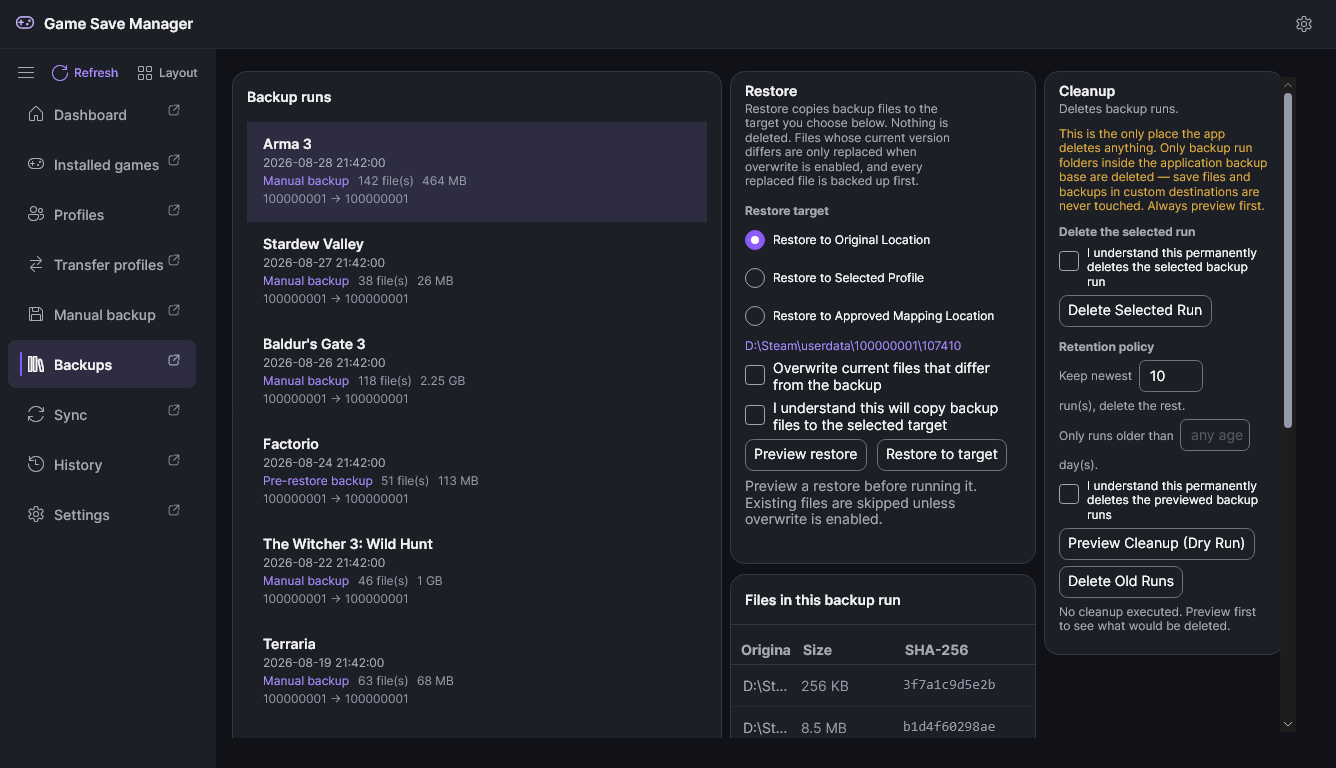
Task: Open Installed games in the sidebar
Action: click(x=102, y=164)
